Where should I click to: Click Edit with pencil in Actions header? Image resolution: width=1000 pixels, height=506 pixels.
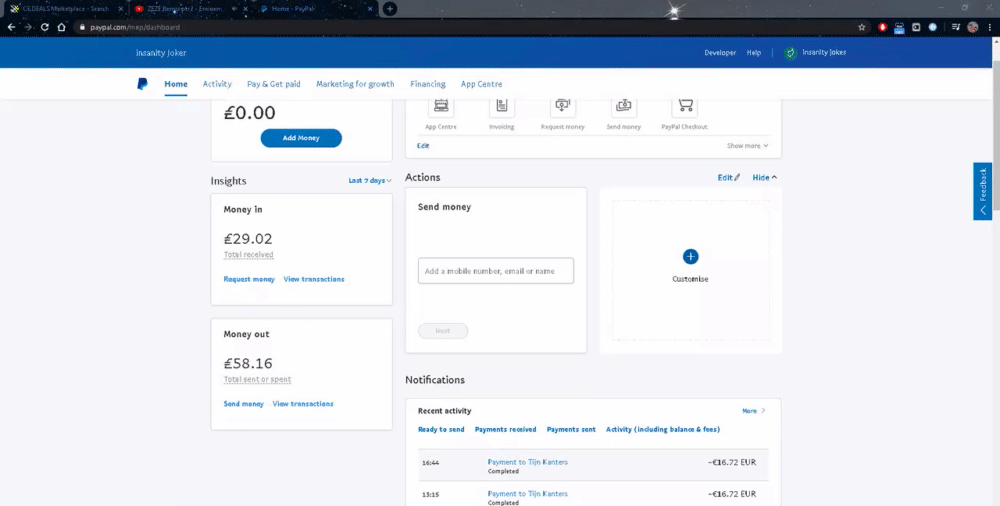pos(729,177)
